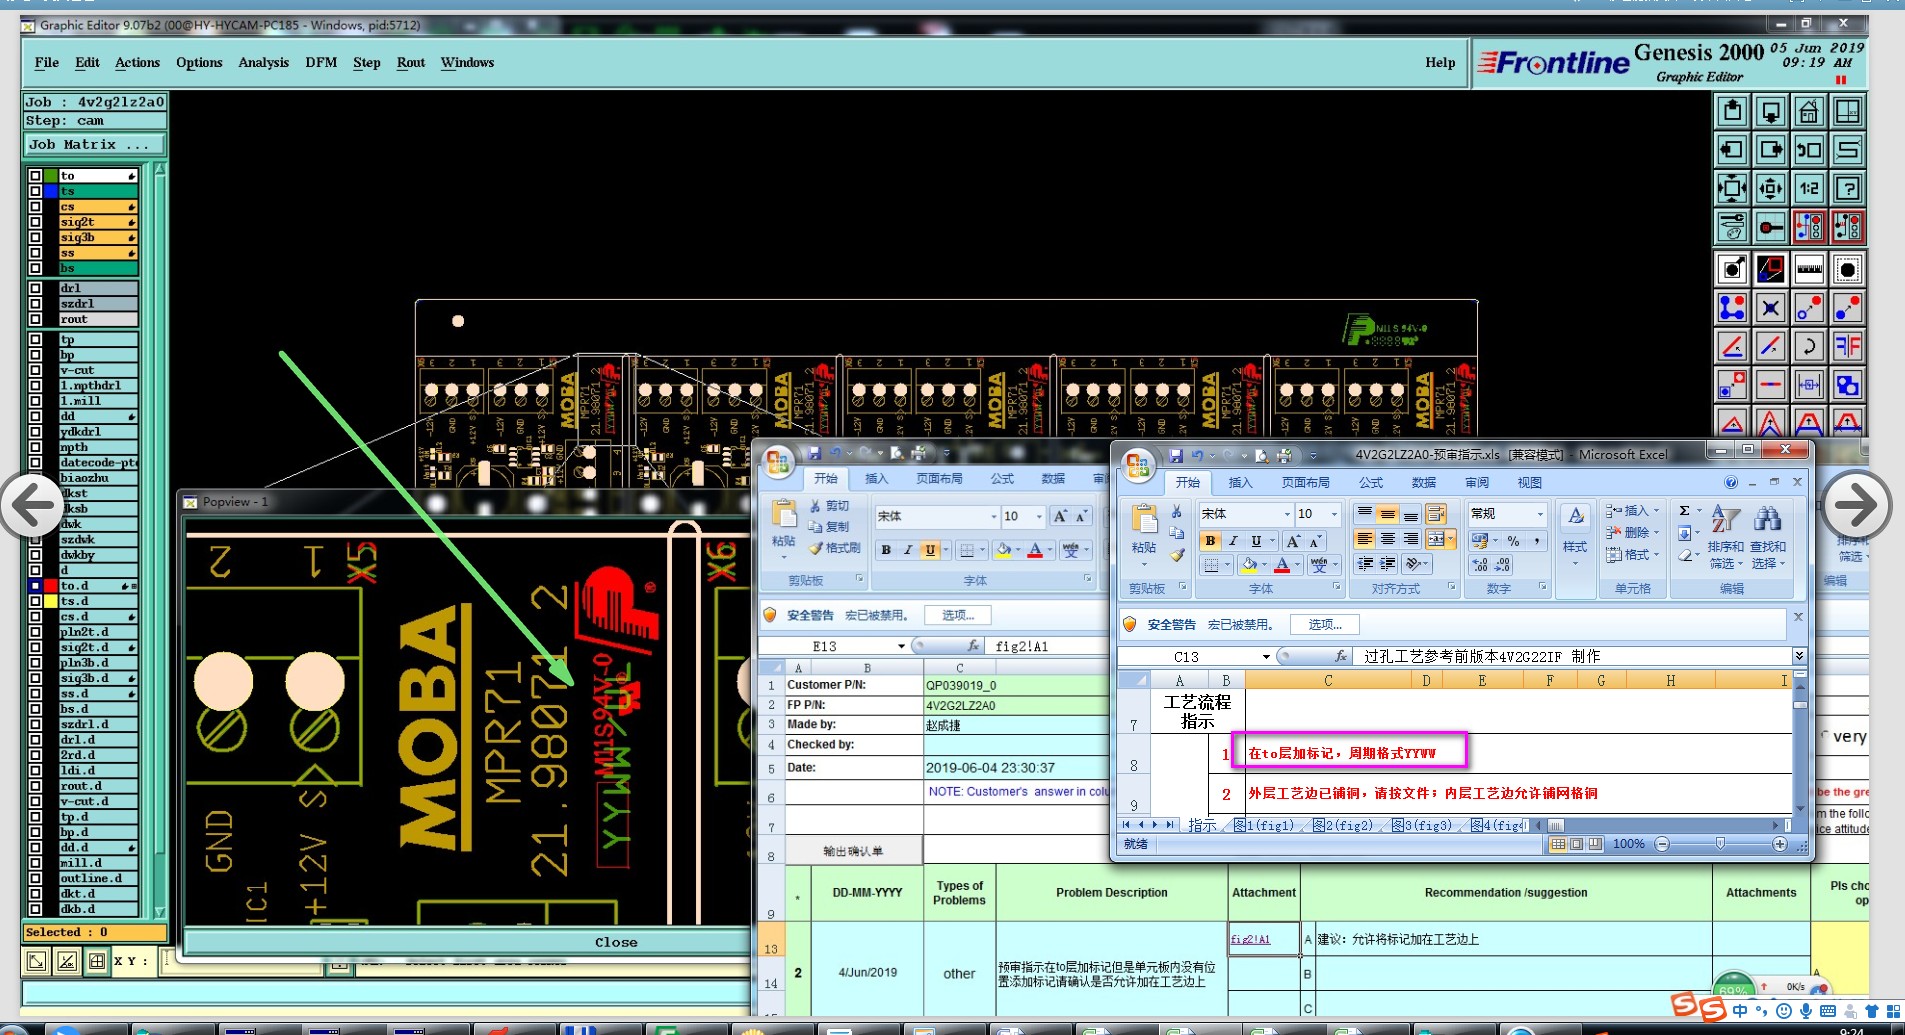Open font name dropdown in front Excel
The height and width of the screenshot is (1035, 1905).
(1287, 514)
